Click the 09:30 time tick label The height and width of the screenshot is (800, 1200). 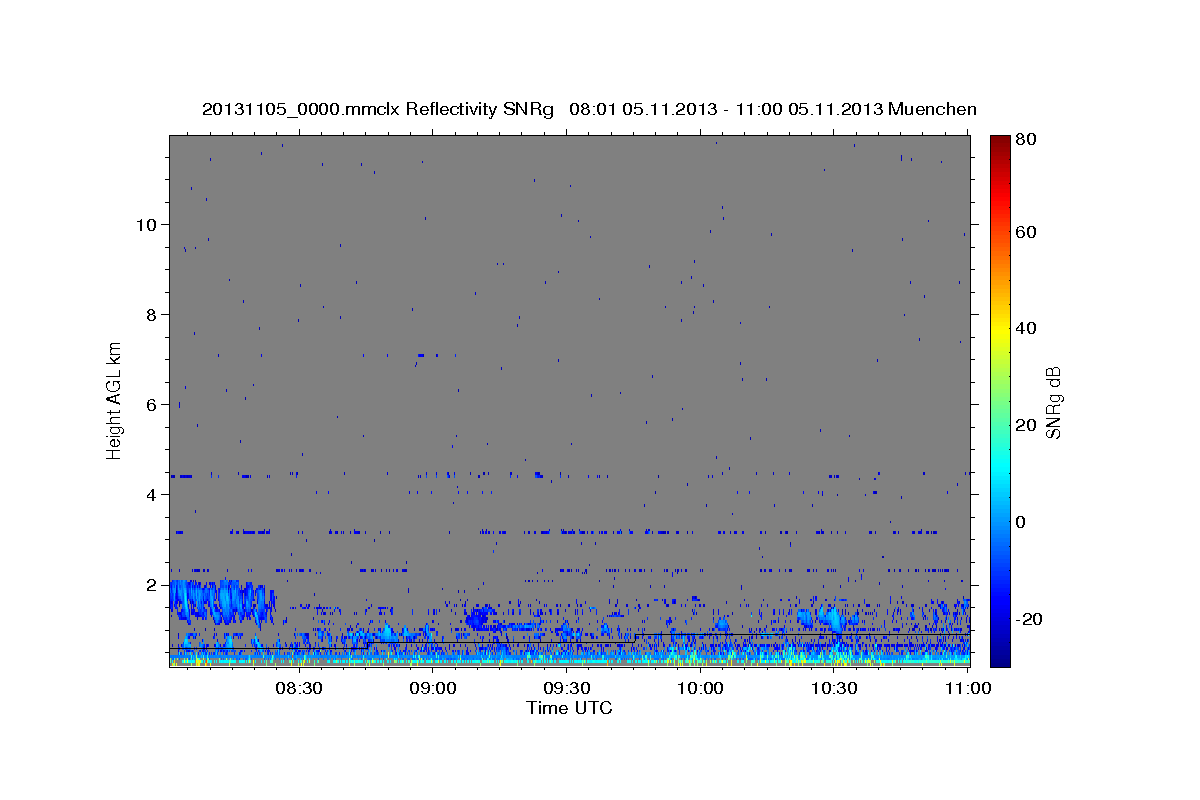(x=567, y=688)
